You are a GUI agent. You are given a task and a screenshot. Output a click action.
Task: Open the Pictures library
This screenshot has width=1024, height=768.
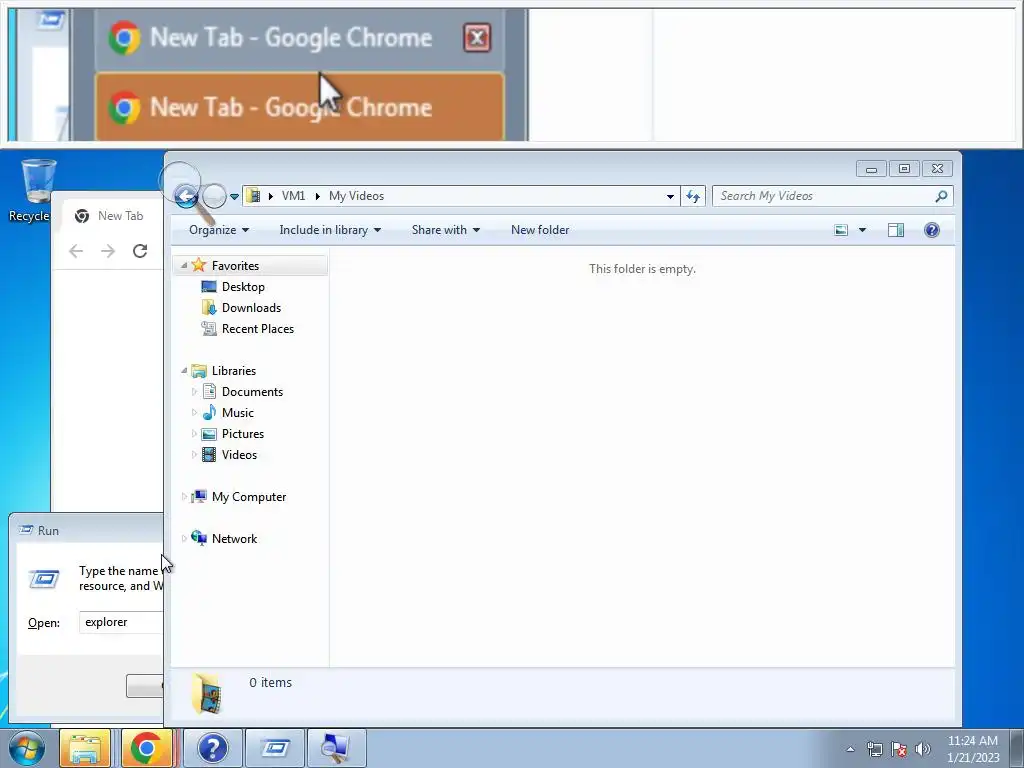(243, 434)
